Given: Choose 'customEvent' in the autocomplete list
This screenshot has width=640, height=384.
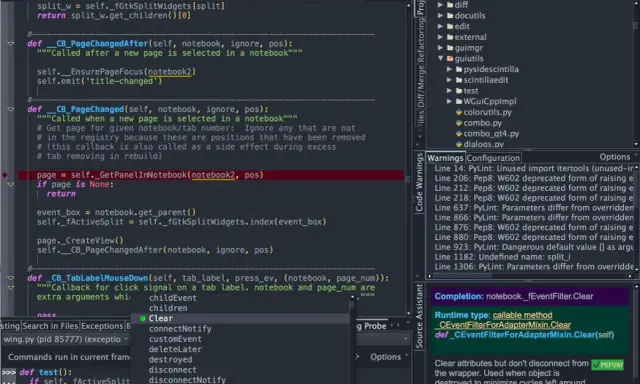Looking at the screenshot, I should pos(175,339).
